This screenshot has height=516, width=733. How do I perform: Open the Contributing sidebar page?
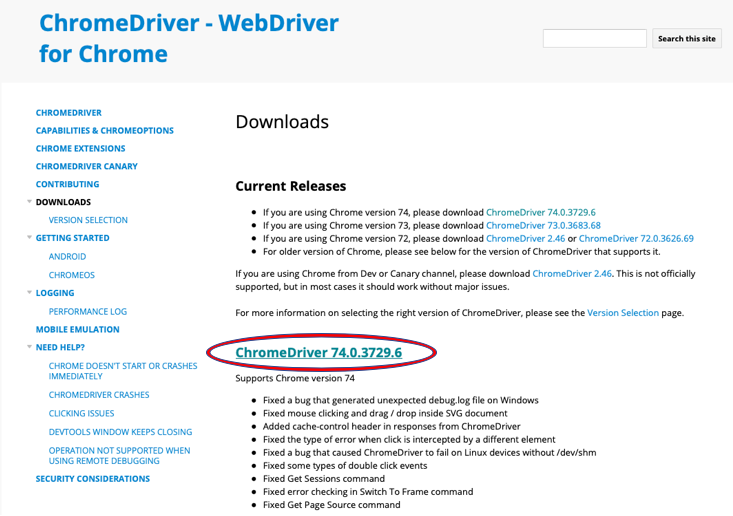[x=67, y=184]
